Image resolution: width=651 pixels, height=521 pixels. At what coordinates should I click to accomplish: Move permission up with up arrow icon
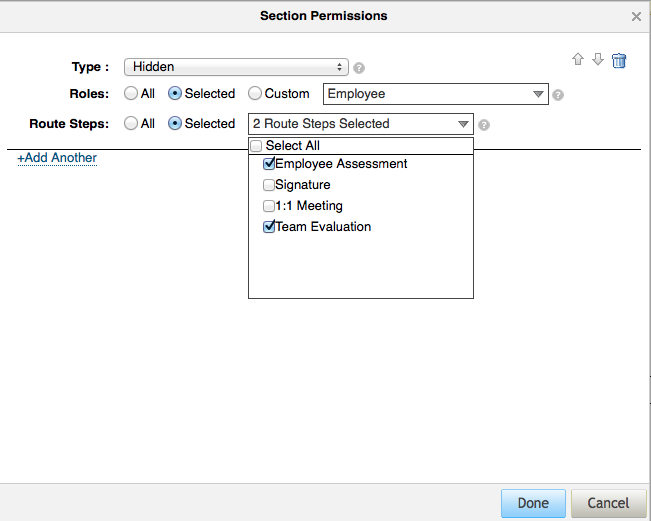coord(578,59)
